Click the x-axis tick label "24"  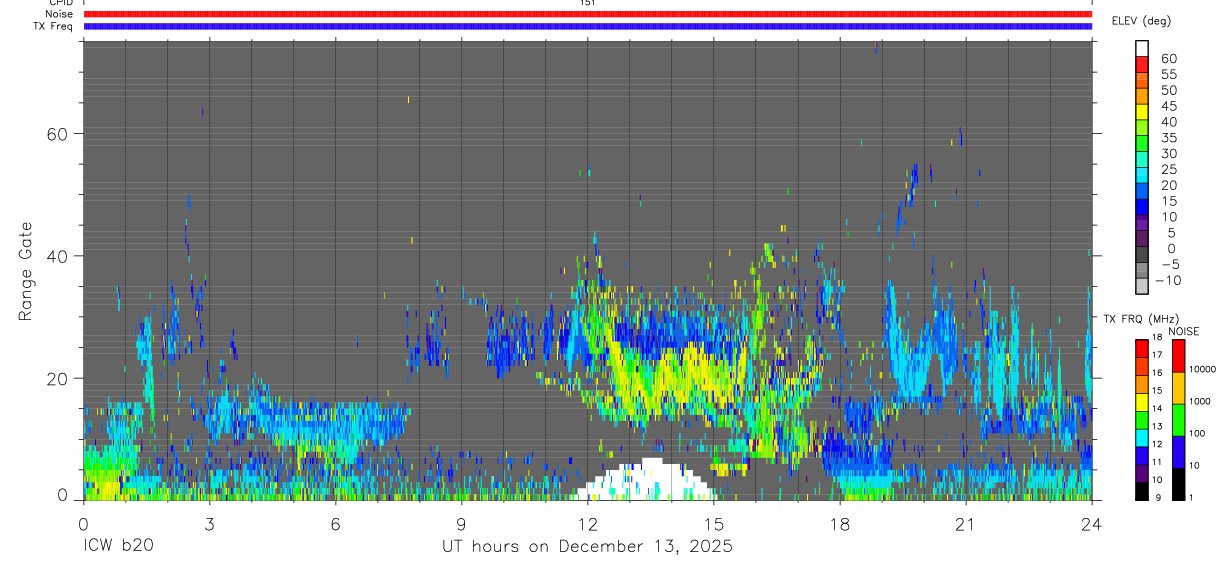pyautogui.click(x=1091, y=523)
